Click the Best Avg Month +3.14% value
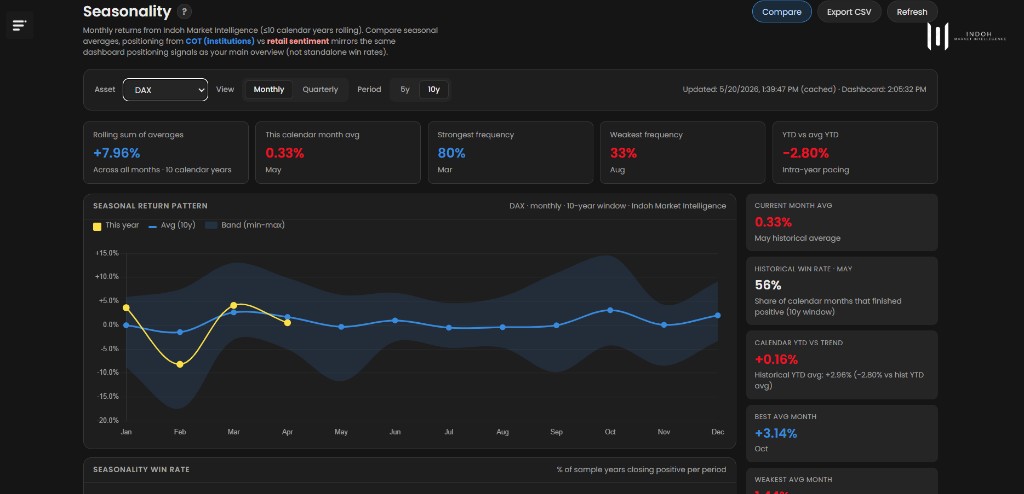The image size is (1024, 494). [776, 433]
